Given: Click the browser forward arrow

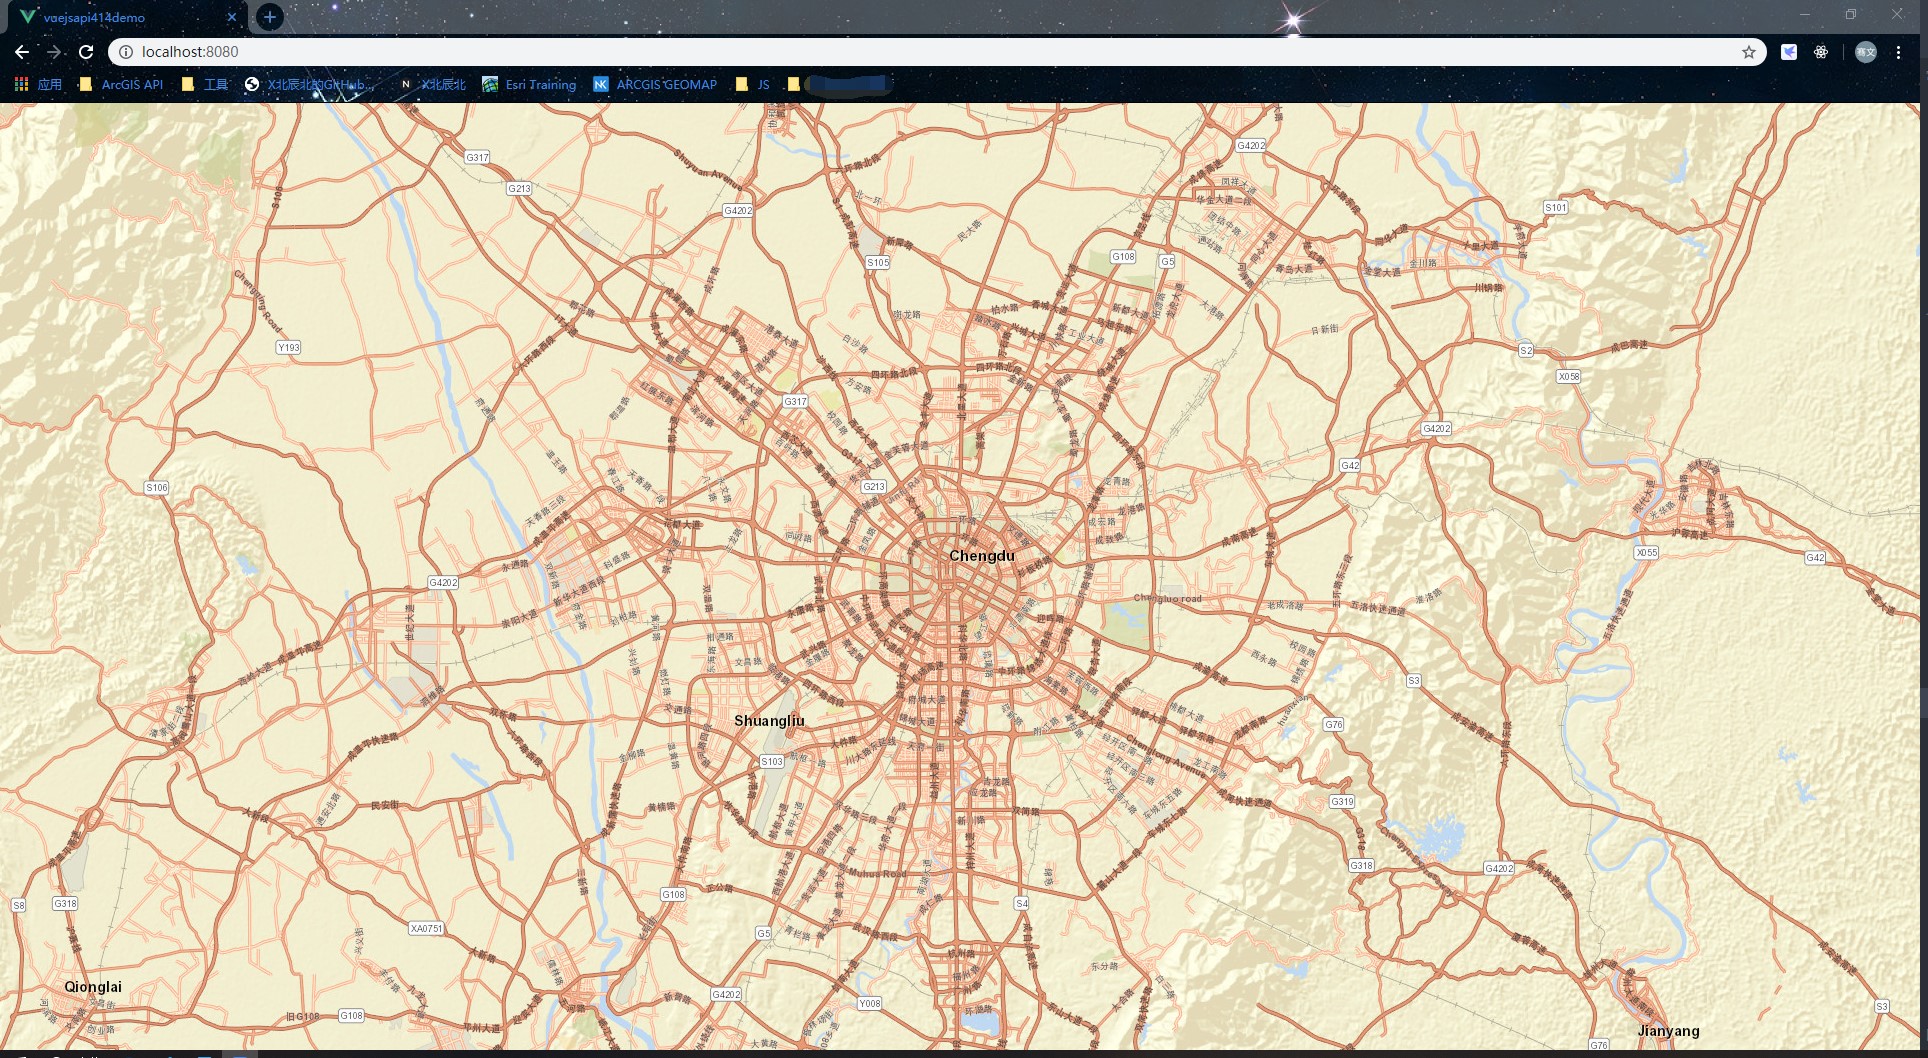Looking at the screenshot, I should (54, 52).
